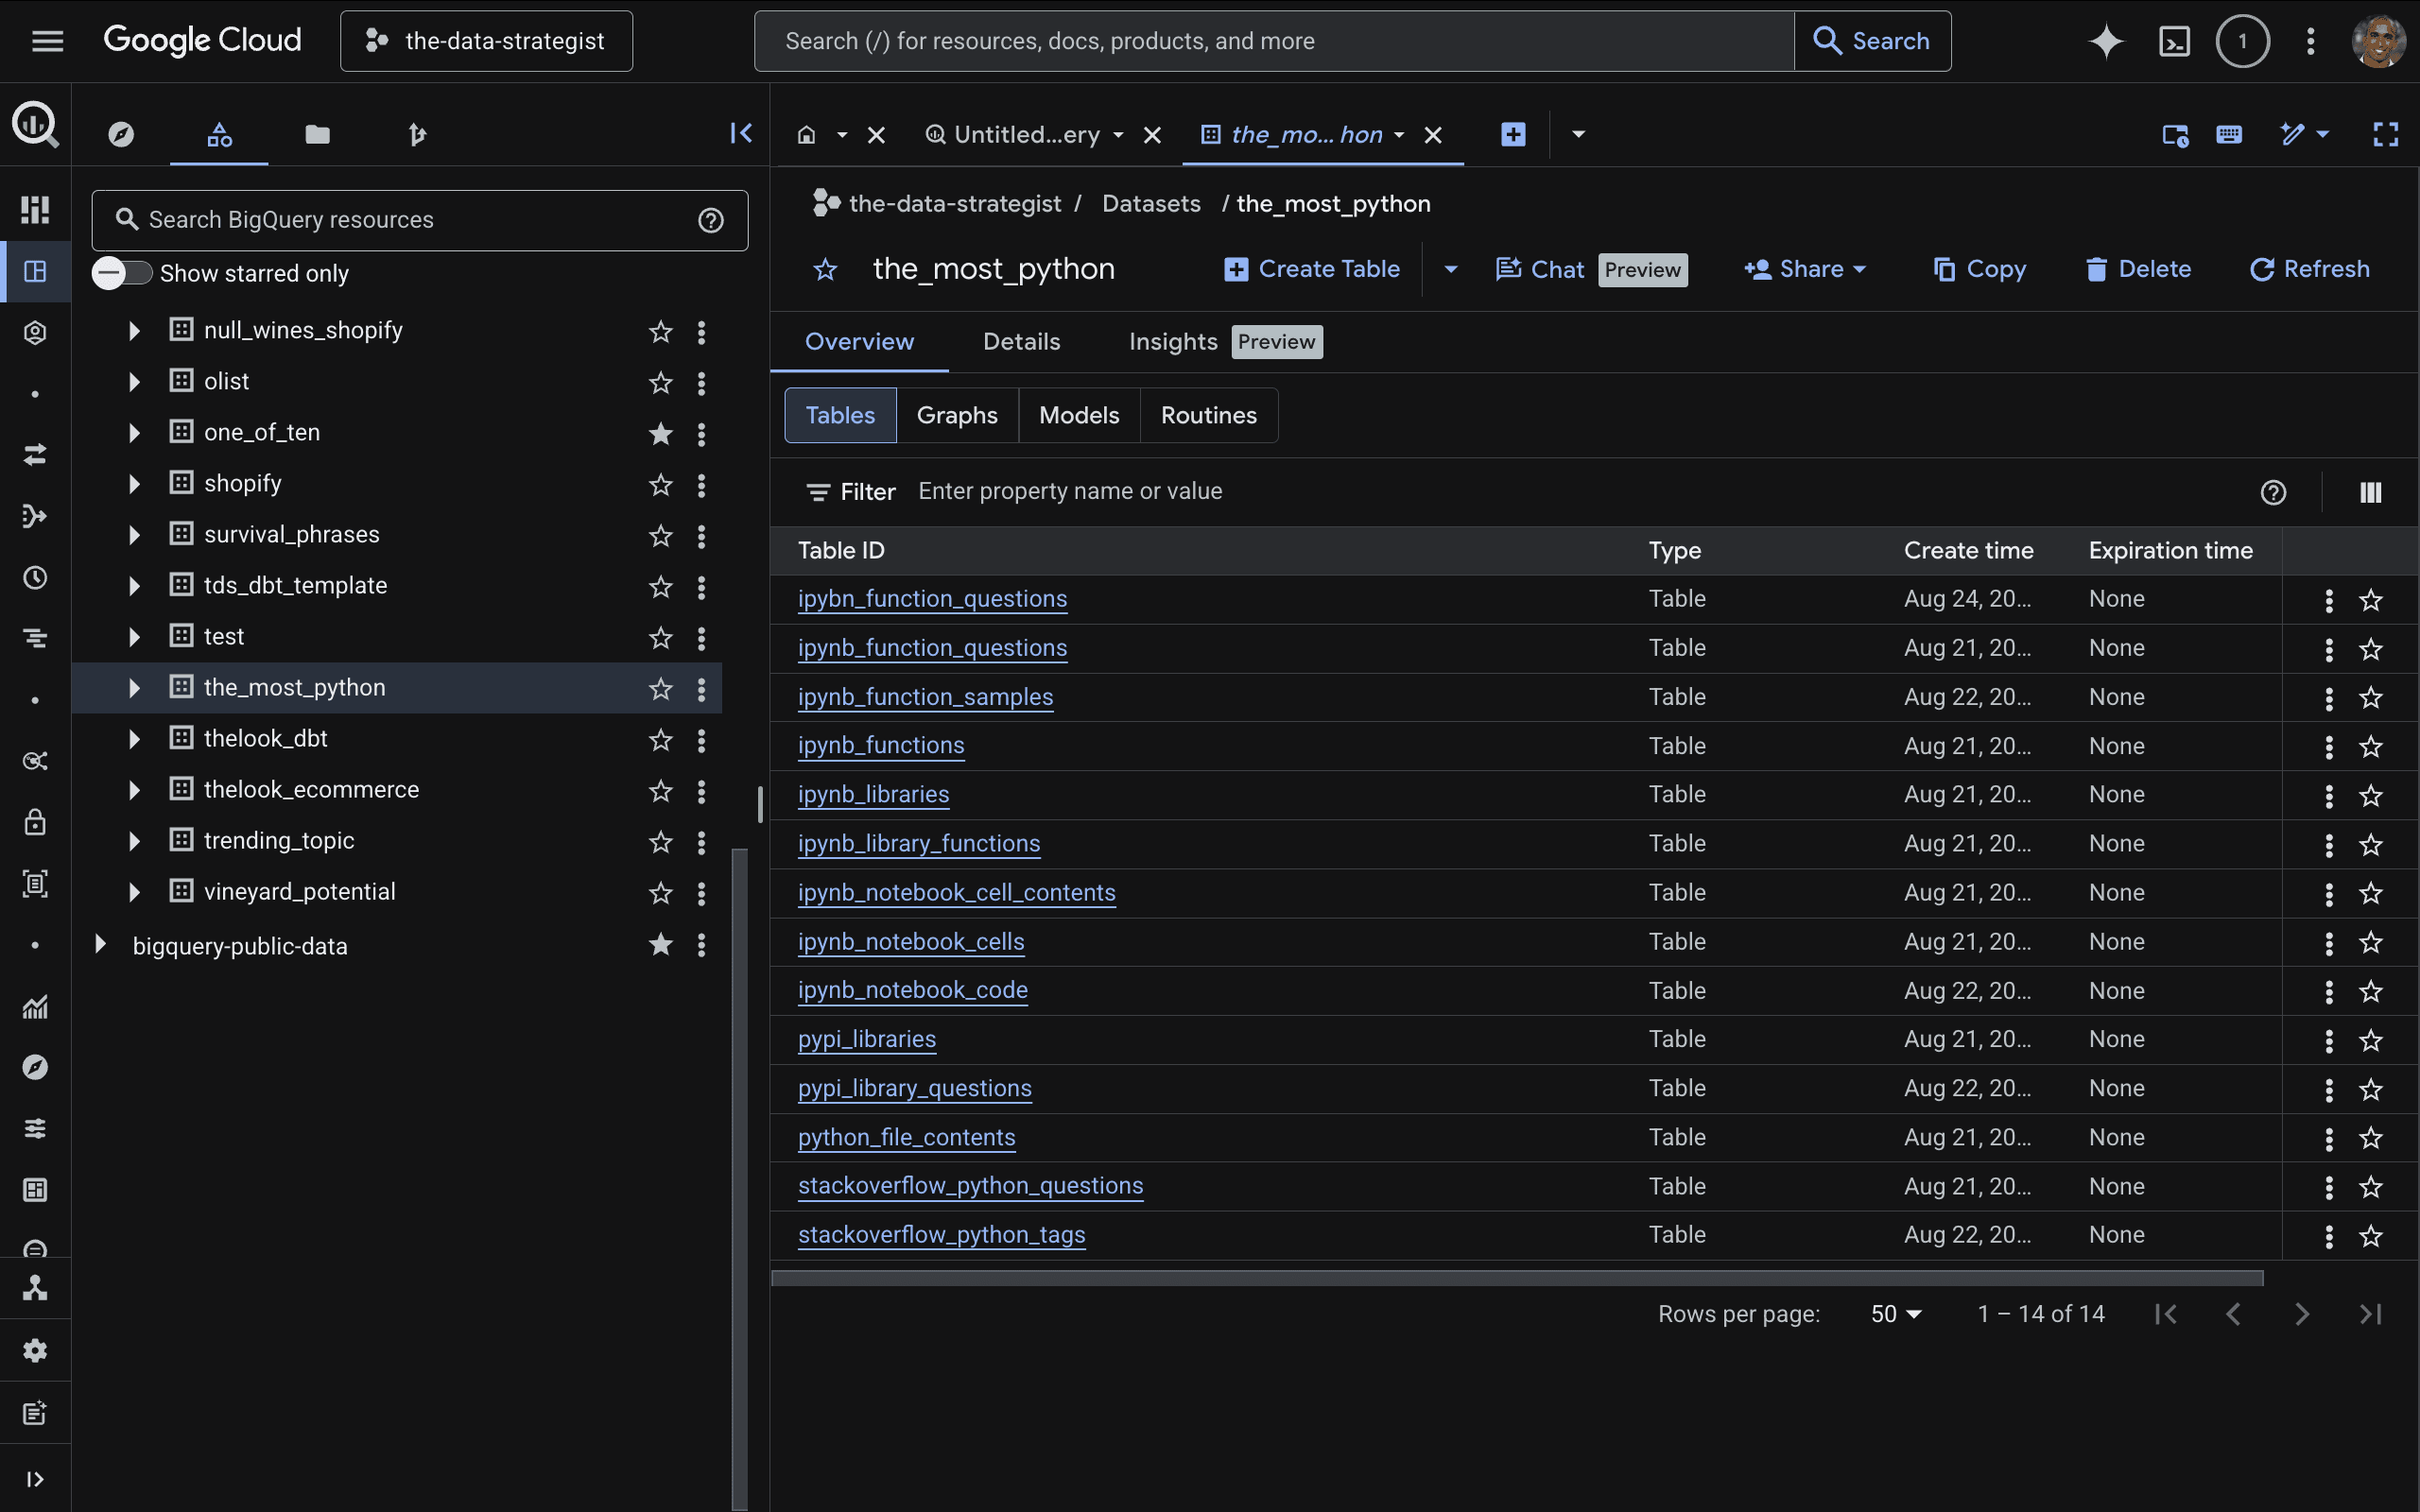The width and height of the screenshot is (2420, 1512).
Task: Add a new tab with plus icon
Action: 1513,134
